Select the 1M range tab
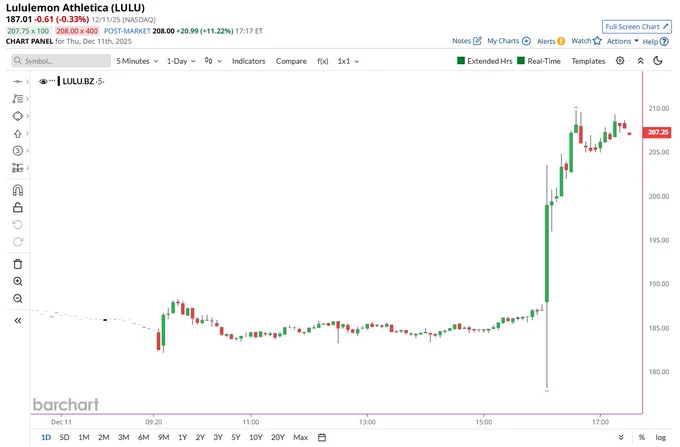The width and height of the screenshot is (680, 447). 84,437
